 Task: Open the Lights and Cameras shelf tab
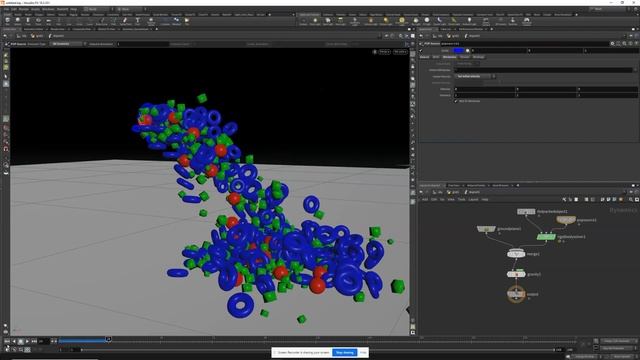(x=309, y=15)
